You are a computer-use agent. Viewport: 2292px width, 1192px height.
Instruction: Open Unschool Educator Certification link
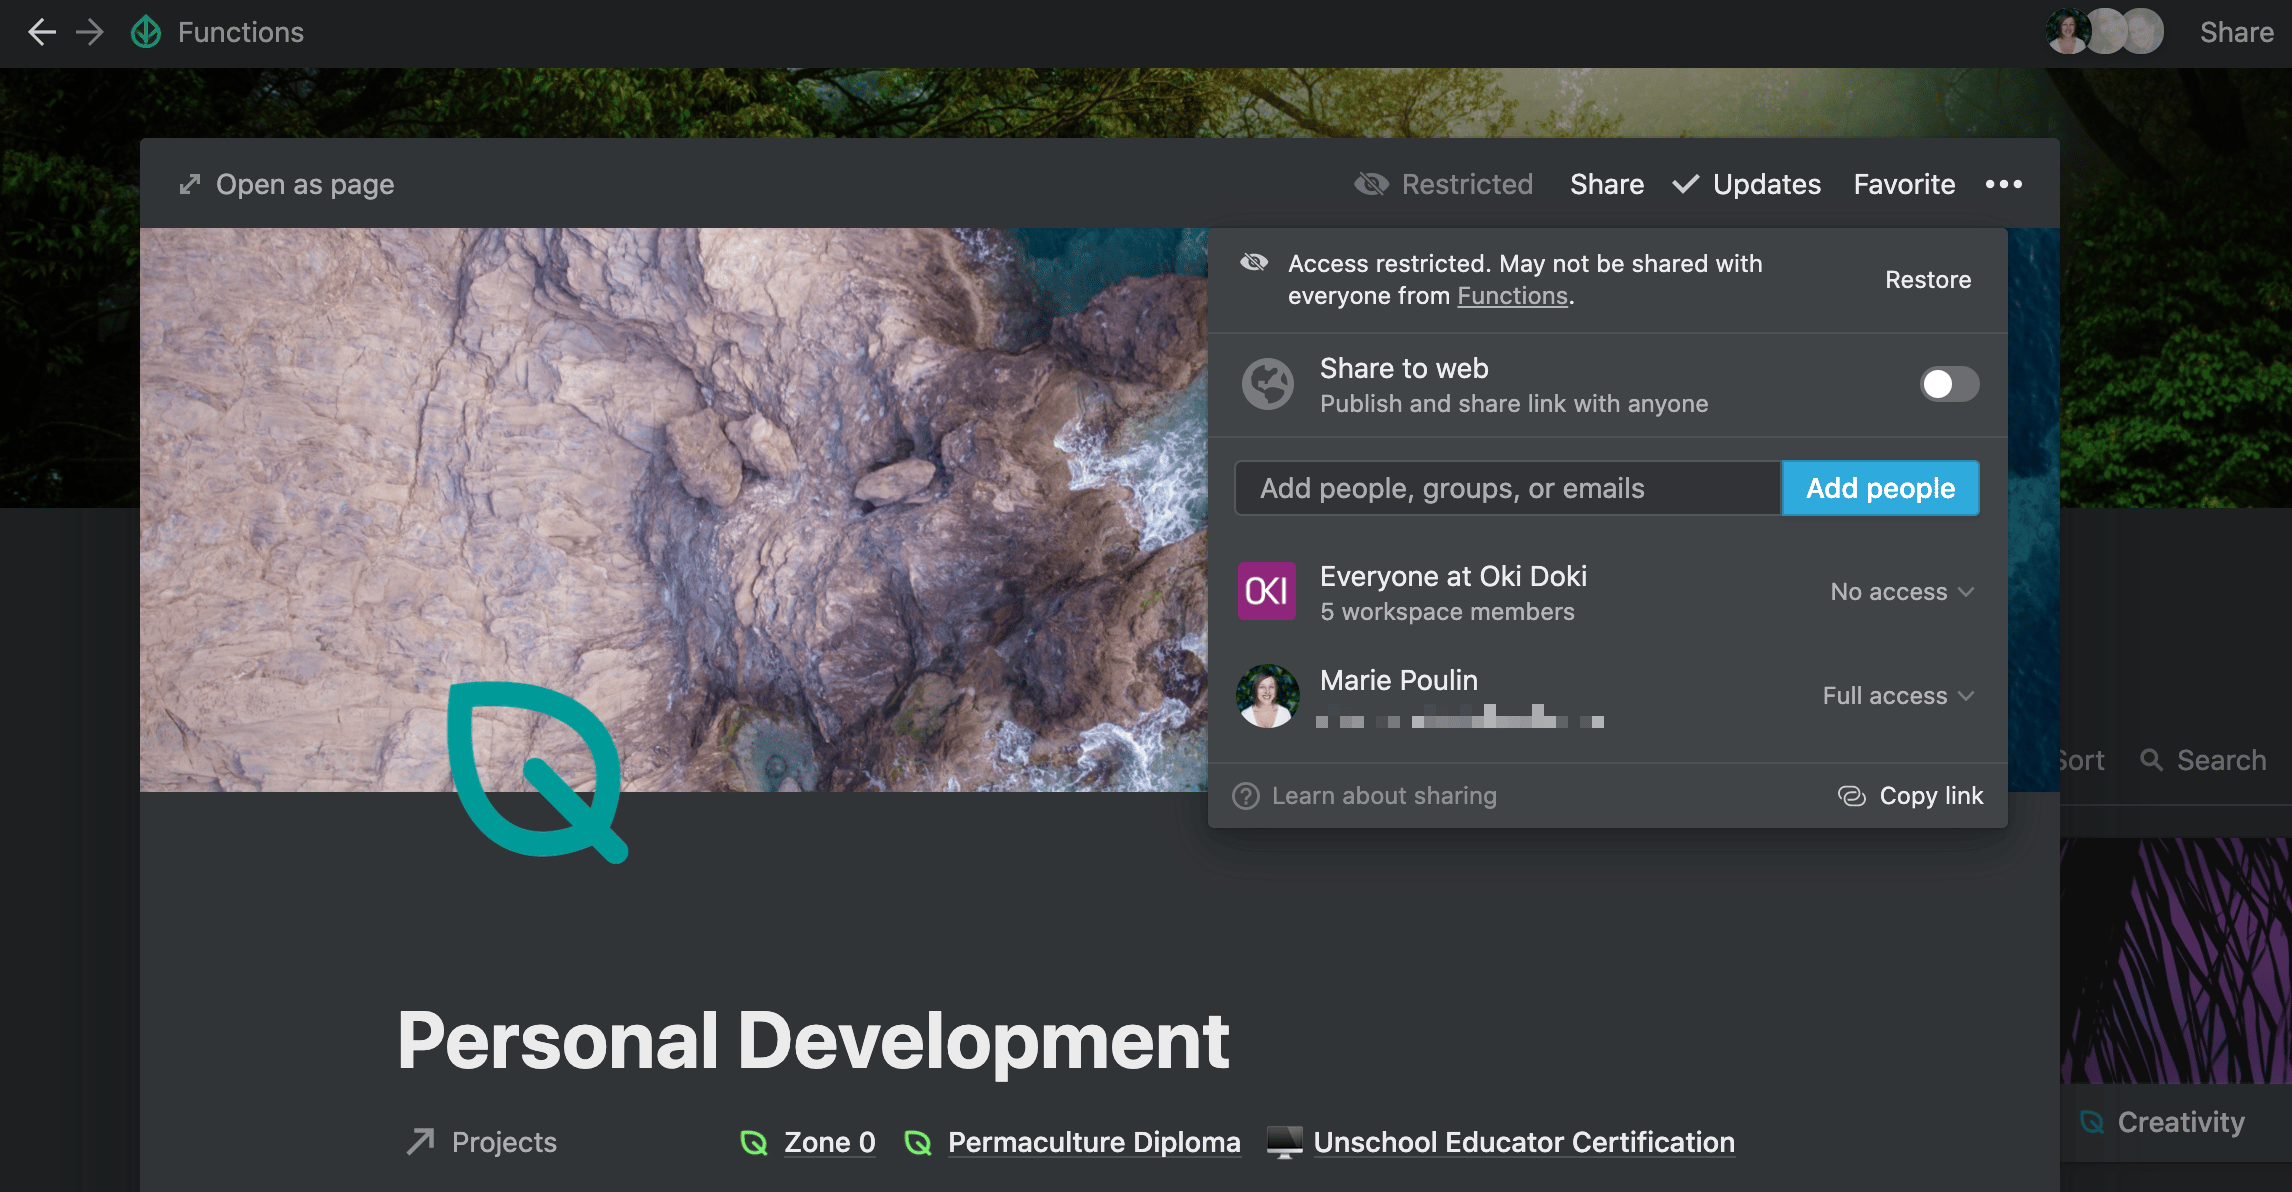pyautogui.click(x=1524, y=1142)
